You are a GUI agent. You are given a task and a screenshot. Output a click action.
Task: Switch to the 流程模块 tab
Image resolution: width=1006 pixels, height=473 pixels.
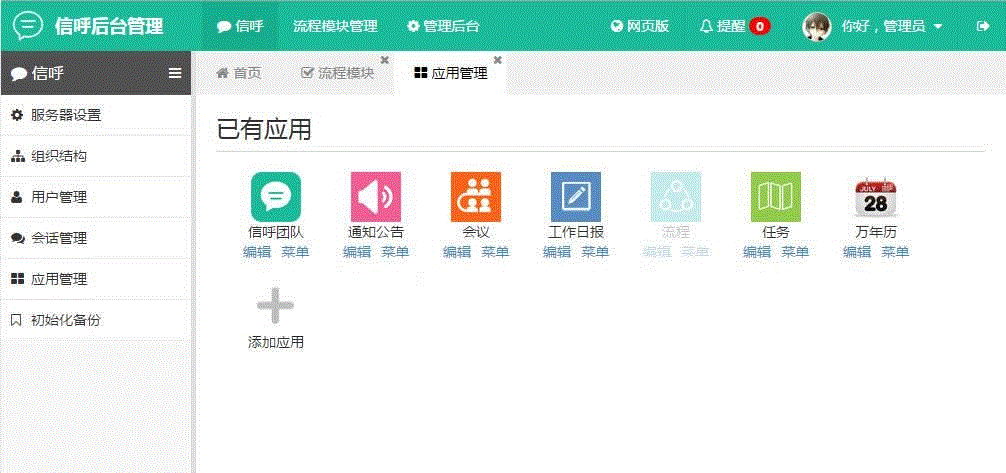(337, 73)
